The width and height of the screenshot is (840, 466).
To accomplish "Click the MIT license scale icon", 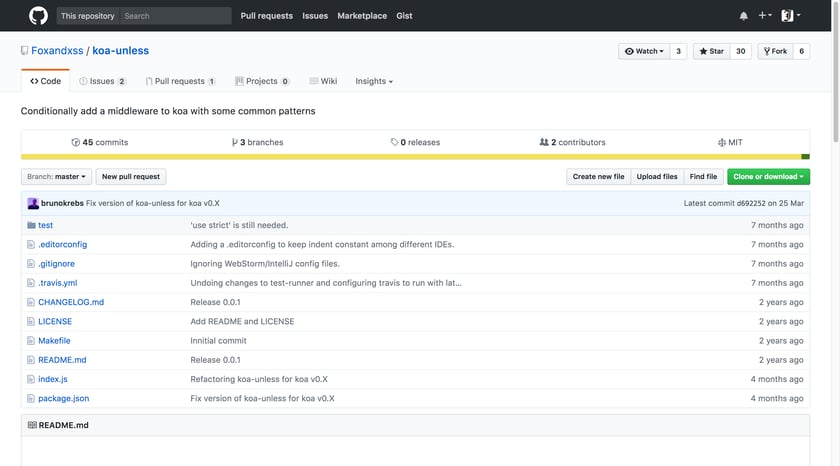I will coord(722,142).
